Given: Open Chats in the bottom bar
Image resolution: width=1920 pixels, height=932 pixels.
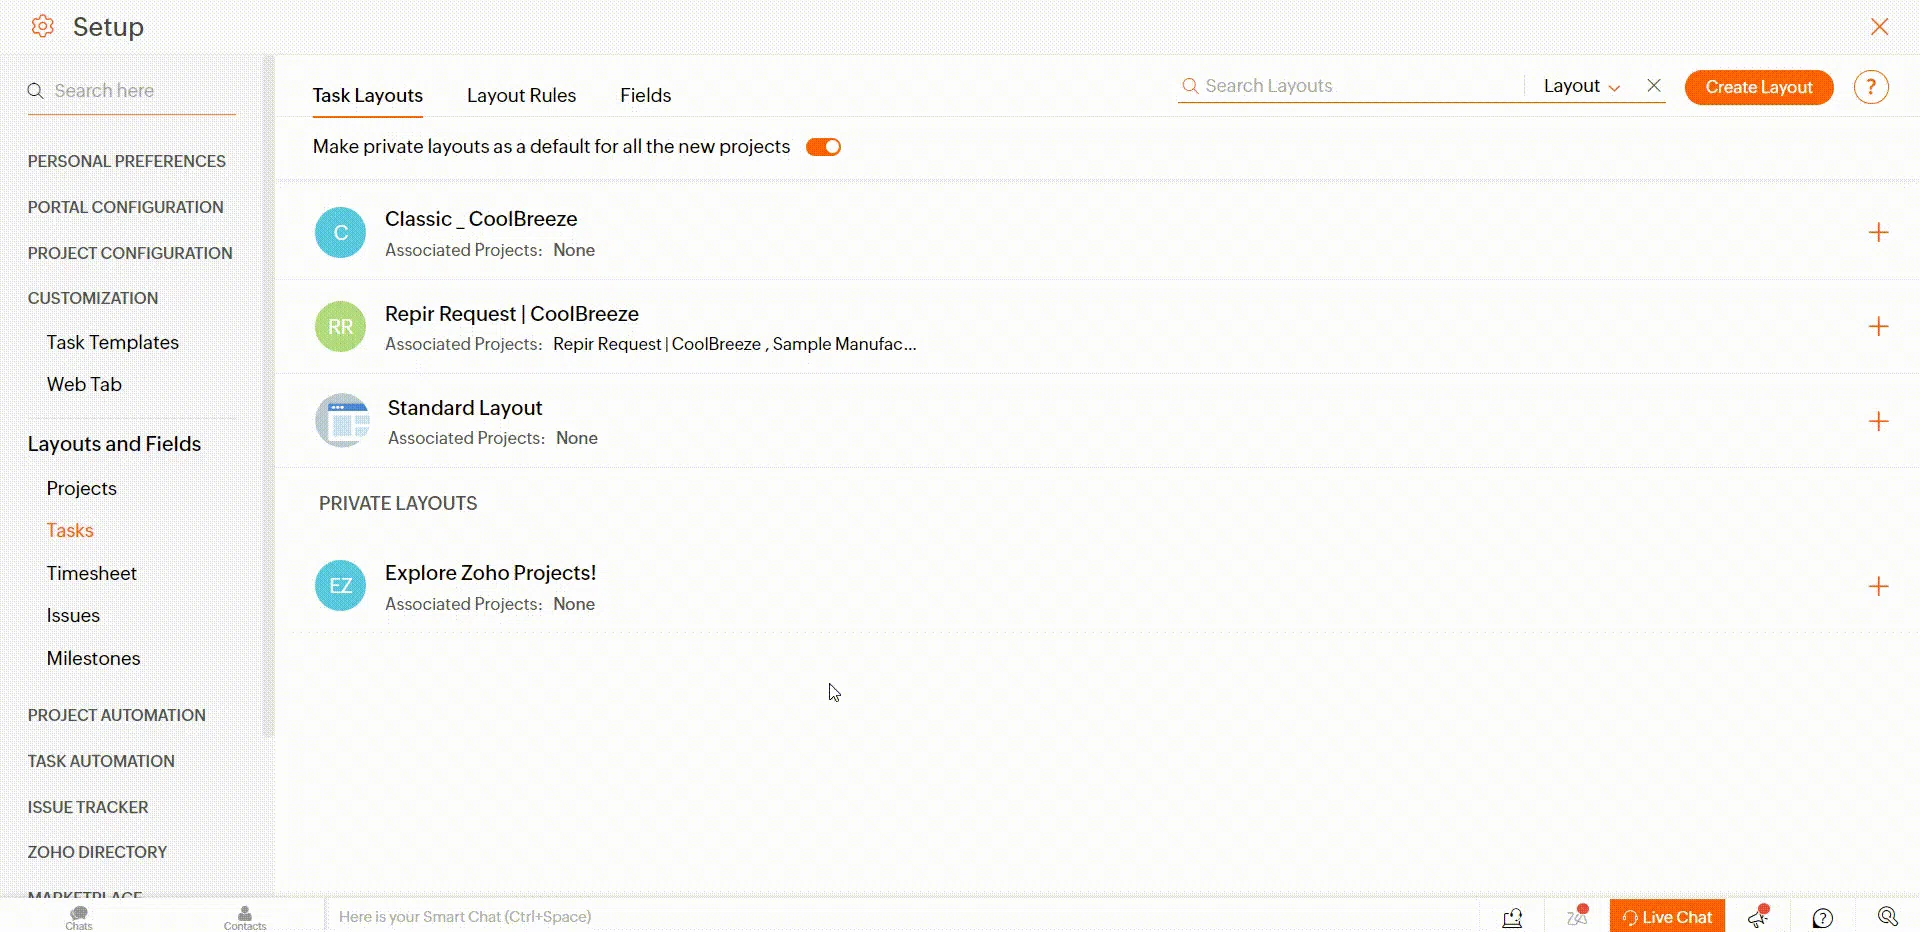Looking at the screenshot, I should (x=79, y=916).
